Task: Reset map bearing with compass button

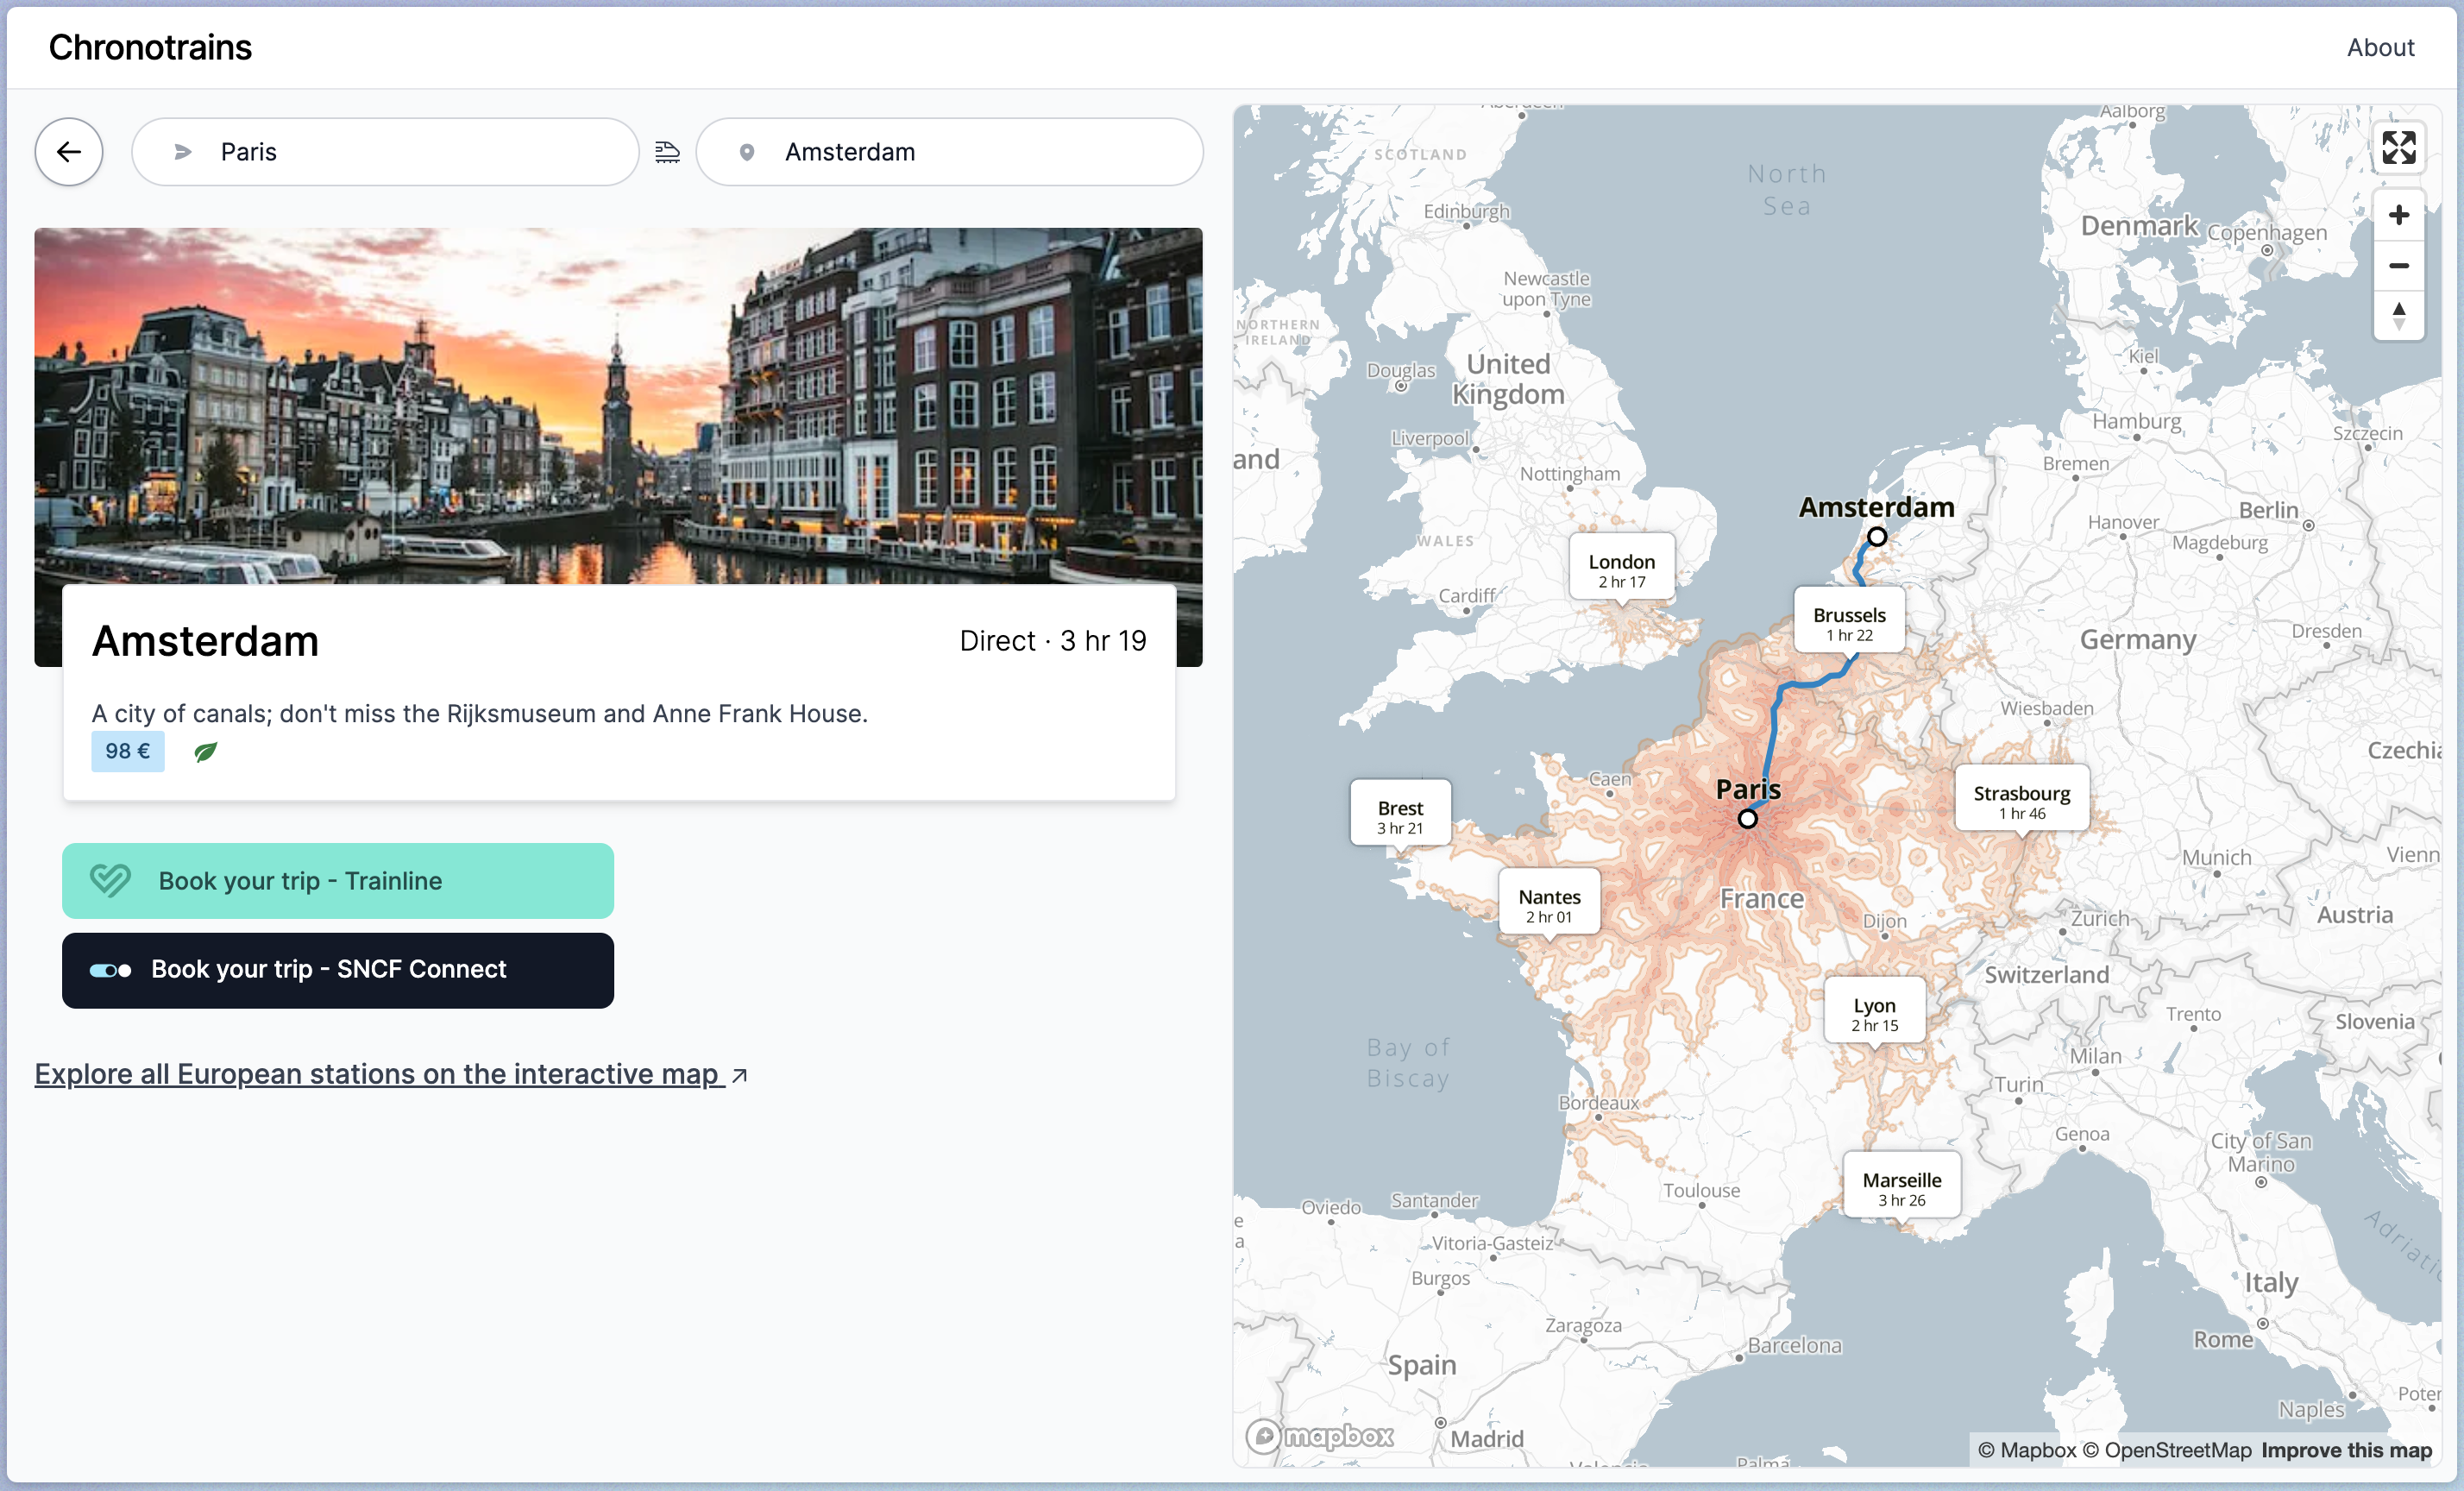Action: coord(2398,316)
